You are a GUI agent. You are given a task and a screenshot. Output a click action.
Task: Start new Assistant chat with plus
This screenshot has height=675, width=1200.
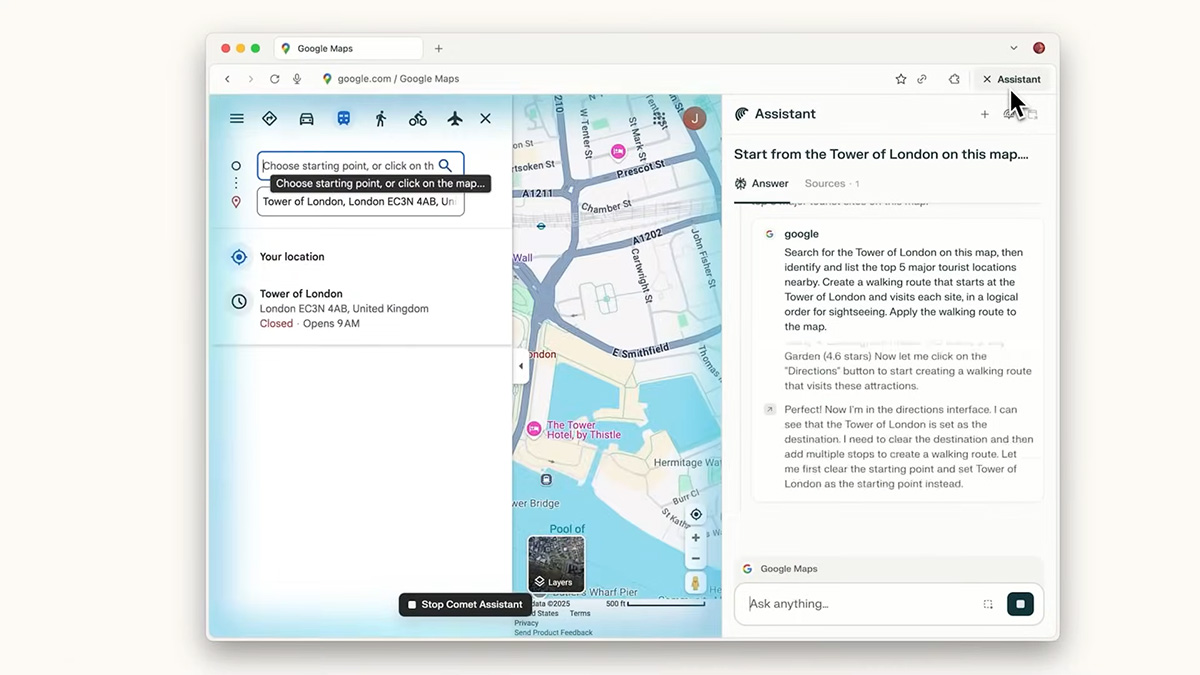click(x=984, y=114)
